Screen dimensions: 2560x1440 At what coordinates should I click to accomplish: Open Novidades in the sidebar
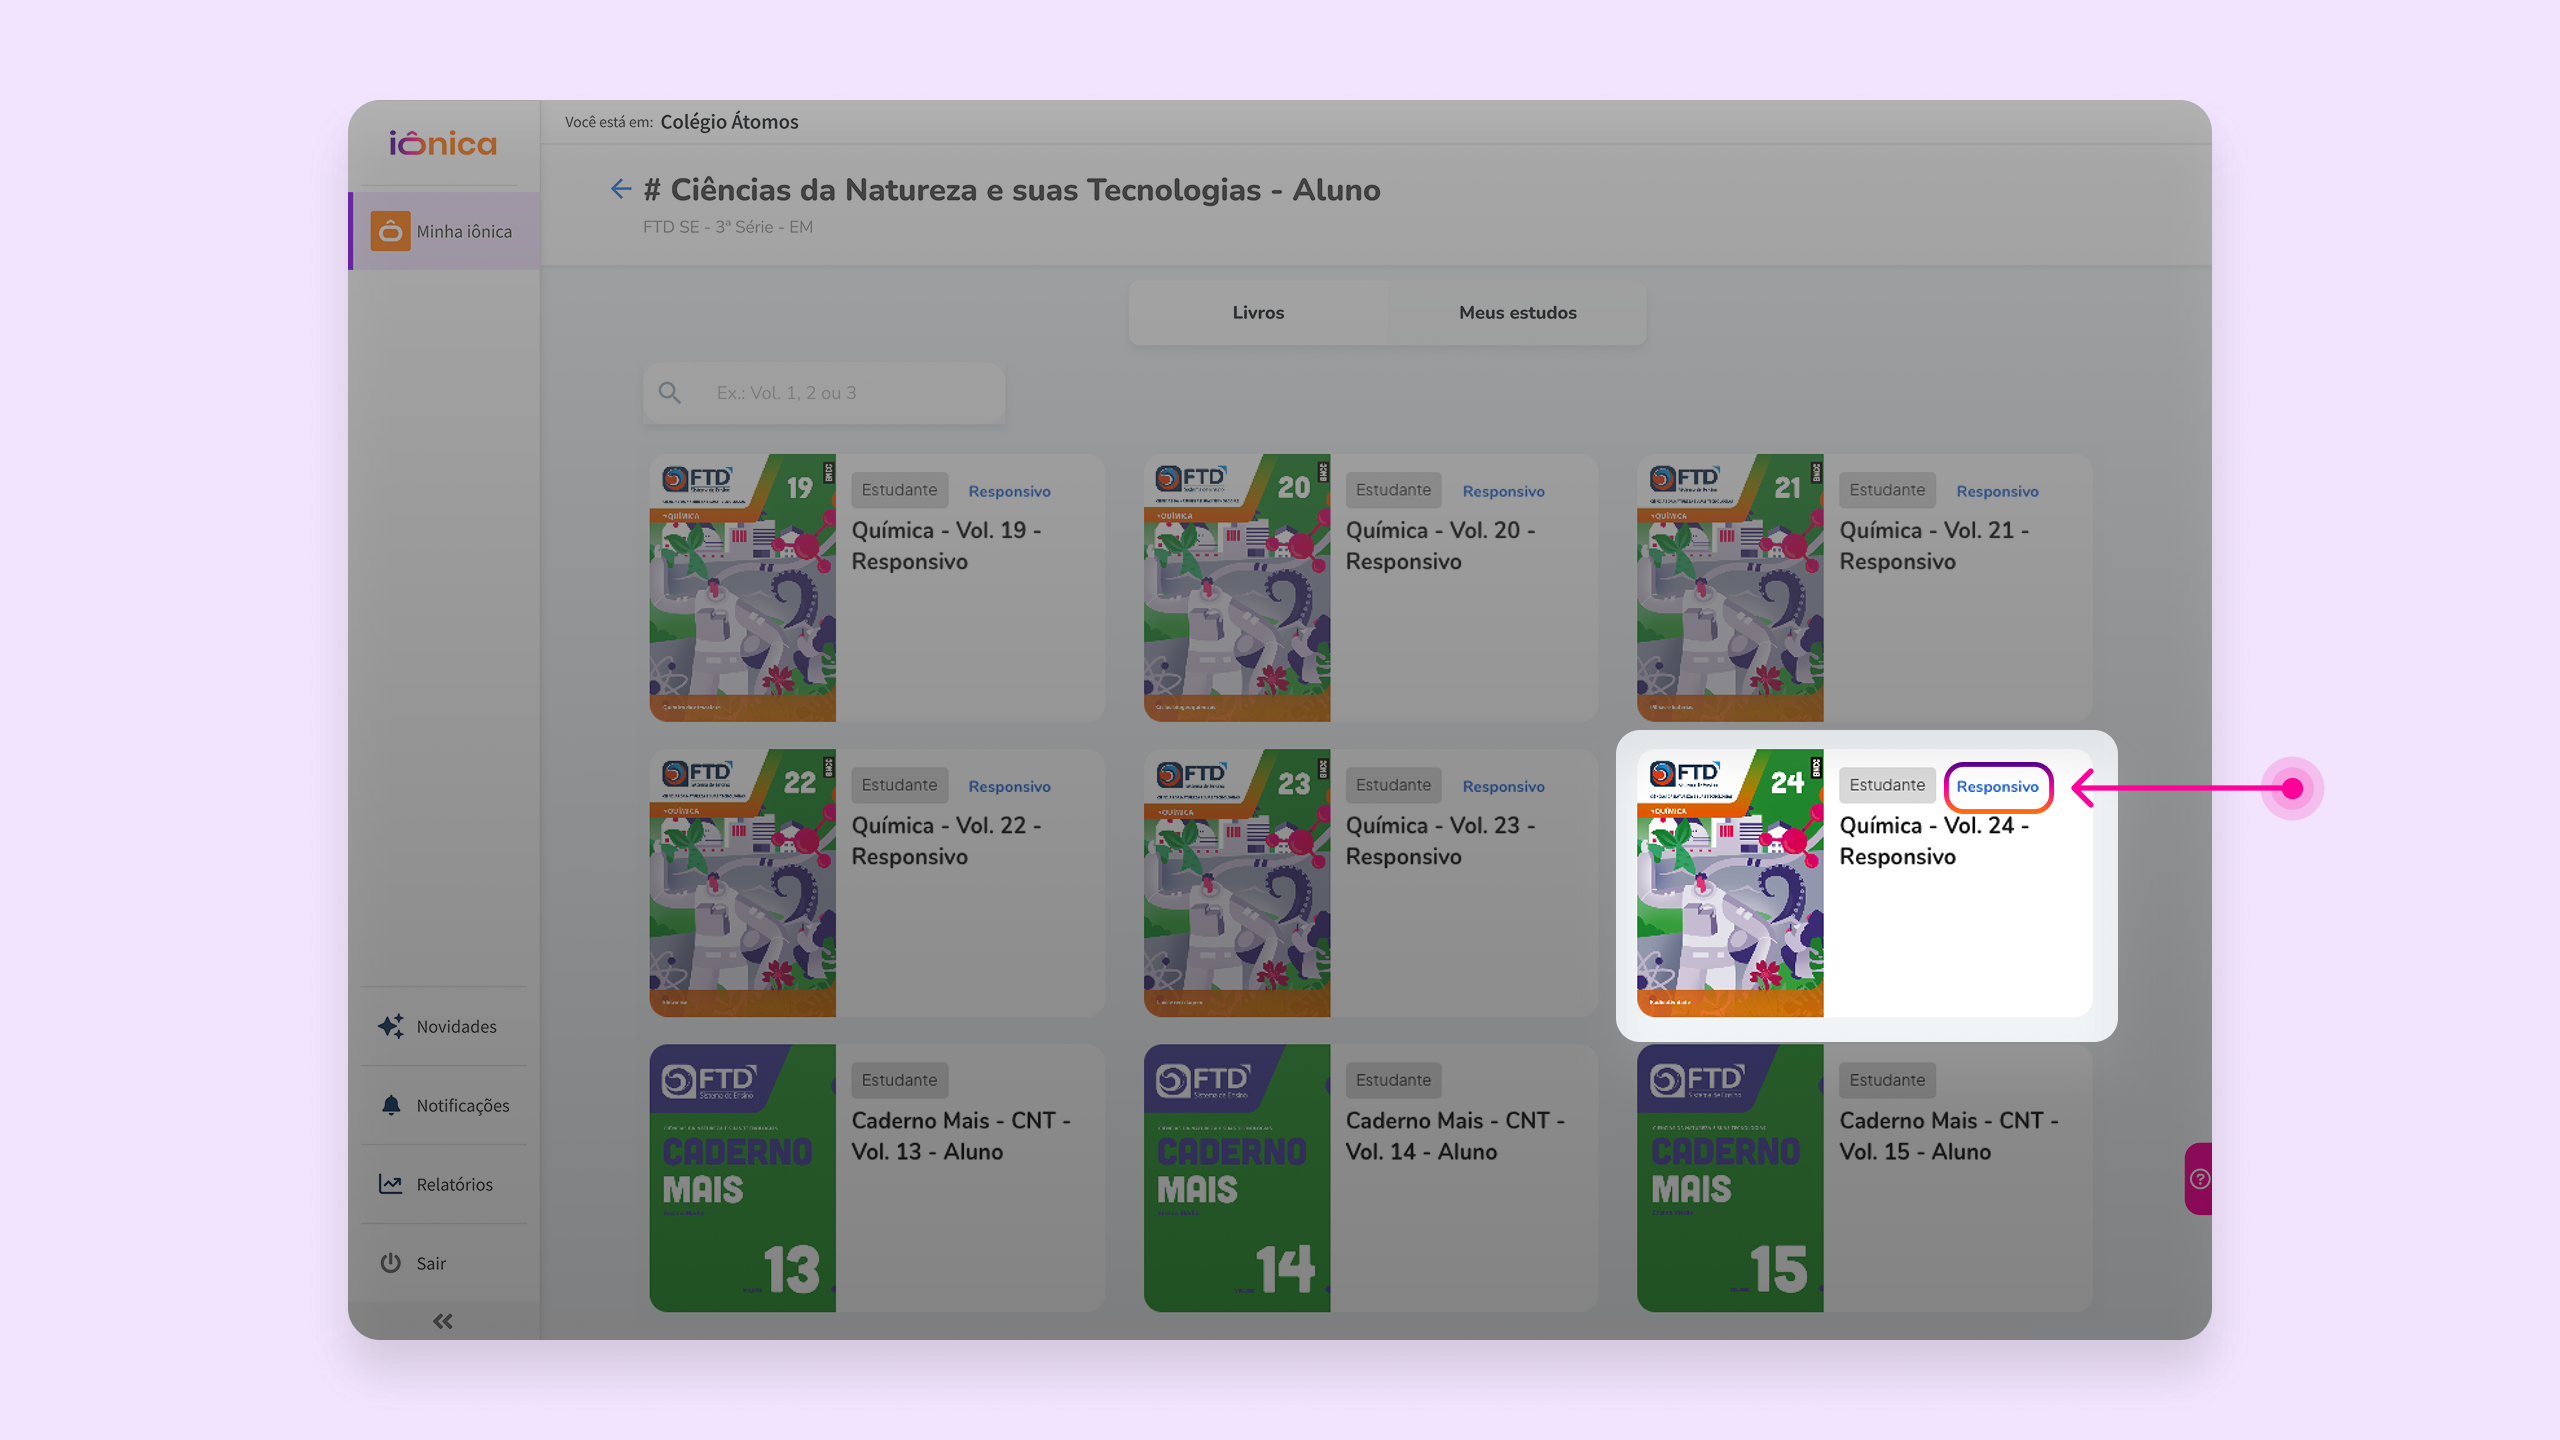(443, 1026)
